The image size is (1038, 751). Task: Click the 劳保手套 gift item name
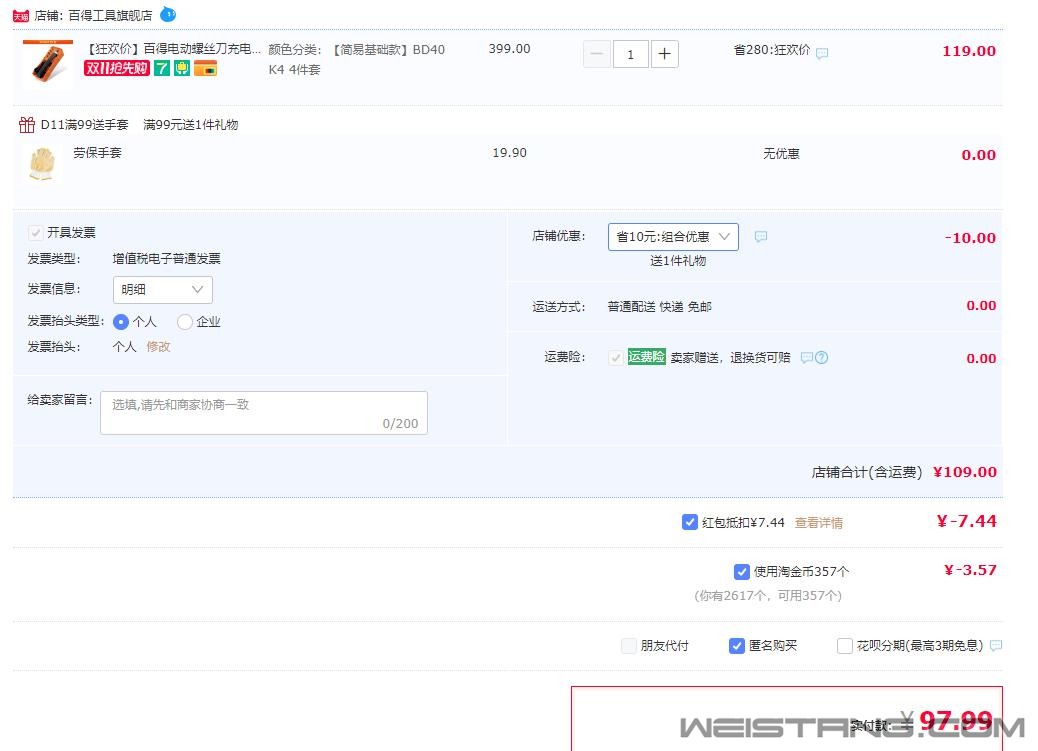(97, 152)
